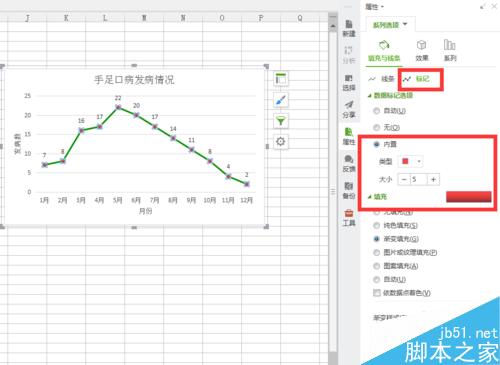Select the 月份 horizontal axis title
Viewport: 500px width, 365px height.
coord(145,211)
